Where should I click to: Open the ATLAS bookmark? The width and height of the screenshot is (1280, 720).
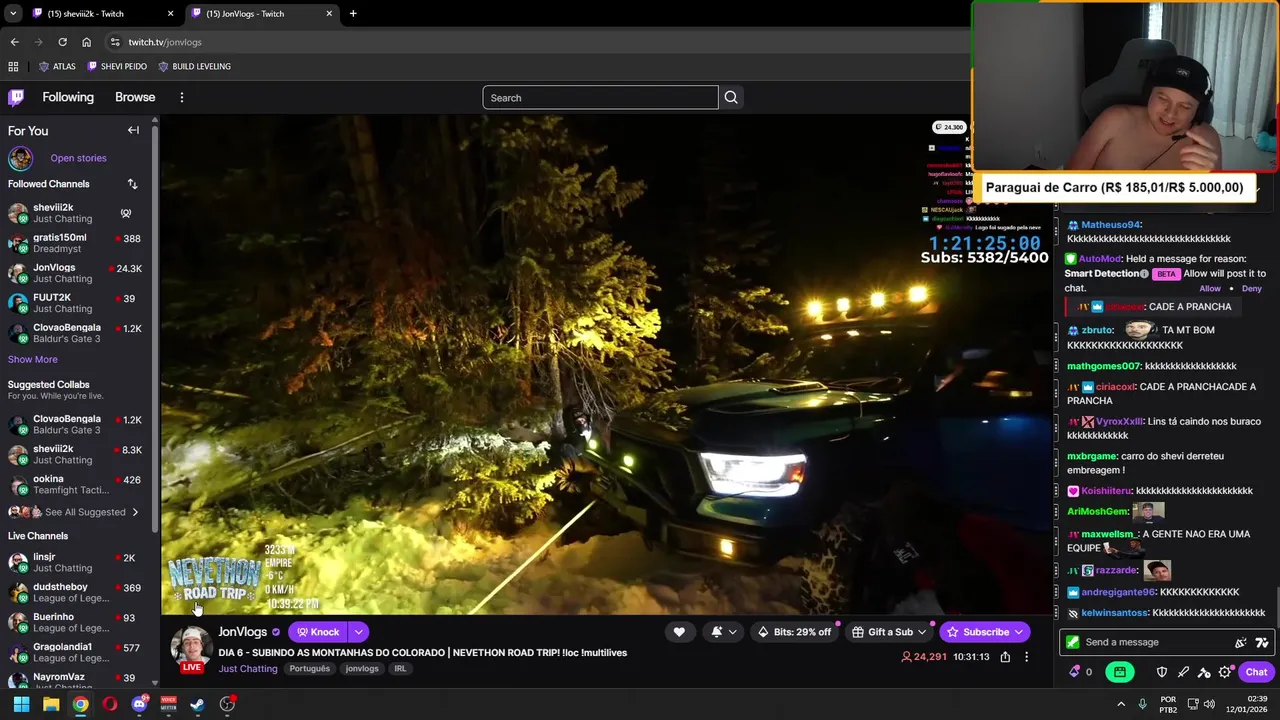(57, 66)
